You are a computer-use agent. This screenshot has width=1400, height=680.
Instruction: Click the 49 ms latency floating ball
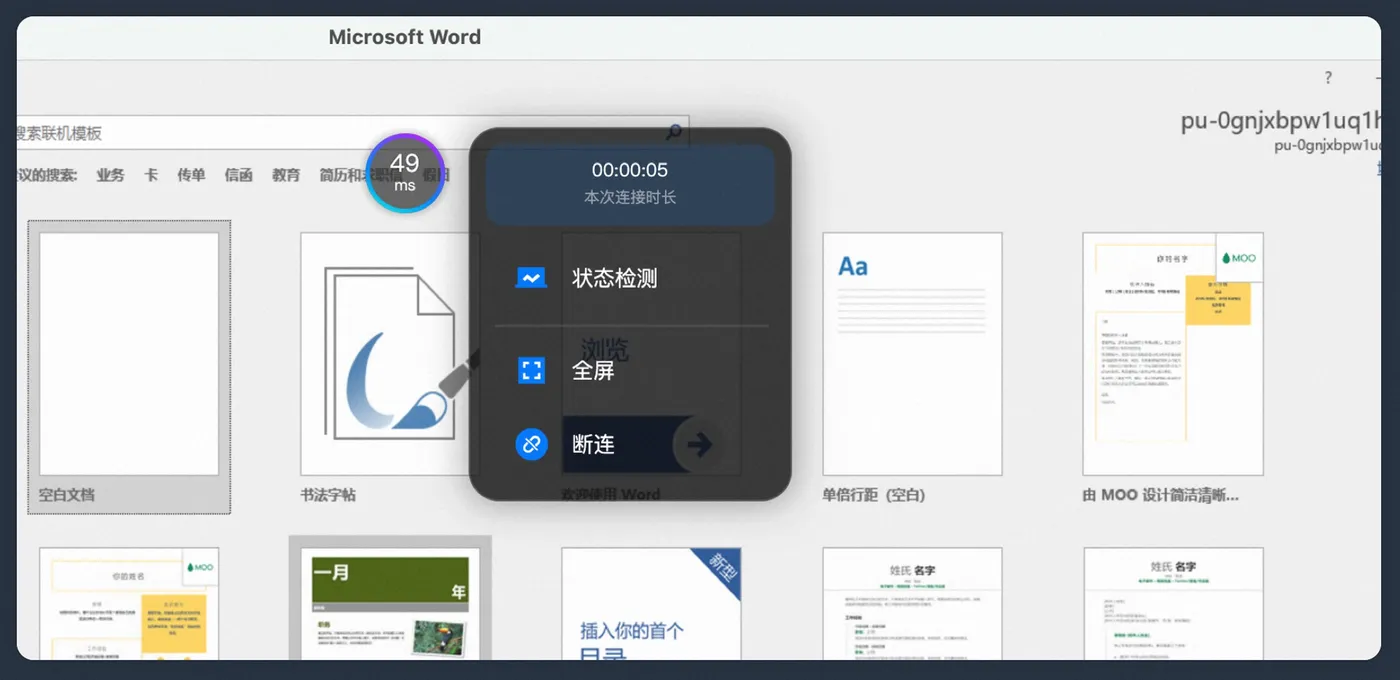click(x=405, y=173)
